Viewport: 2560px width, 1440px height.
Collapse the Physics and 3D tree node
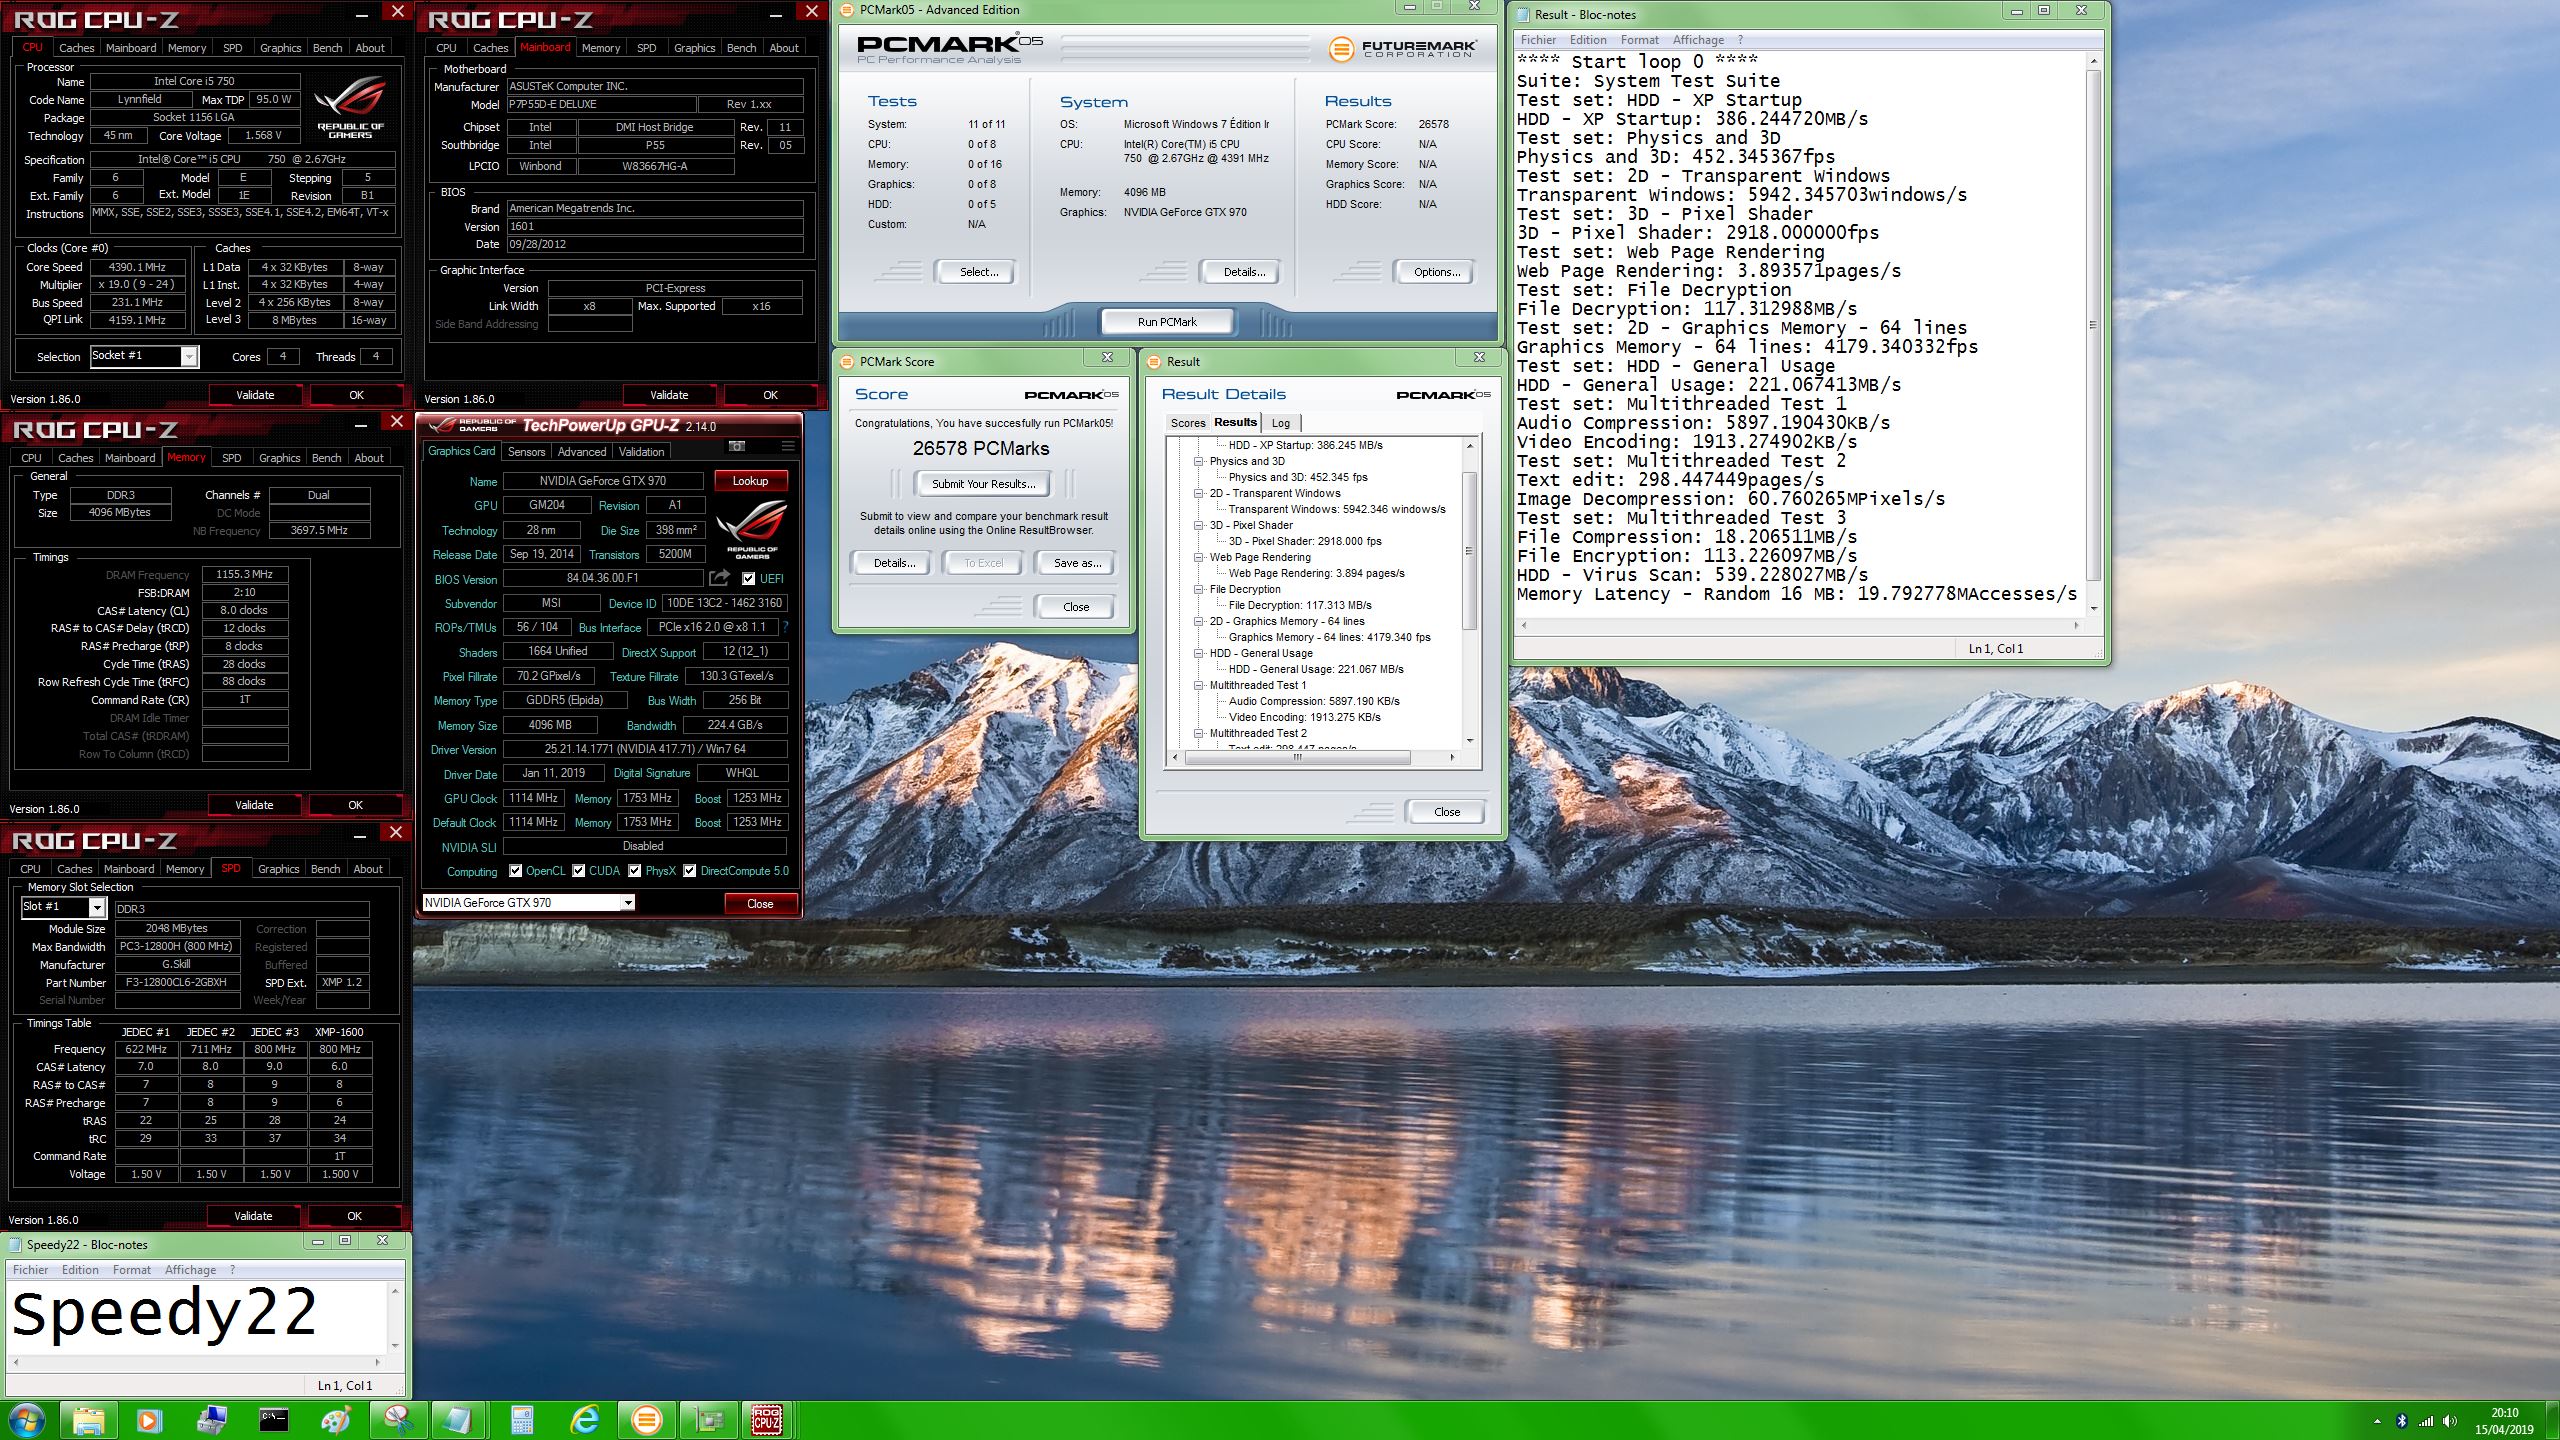pos(1199,461)
